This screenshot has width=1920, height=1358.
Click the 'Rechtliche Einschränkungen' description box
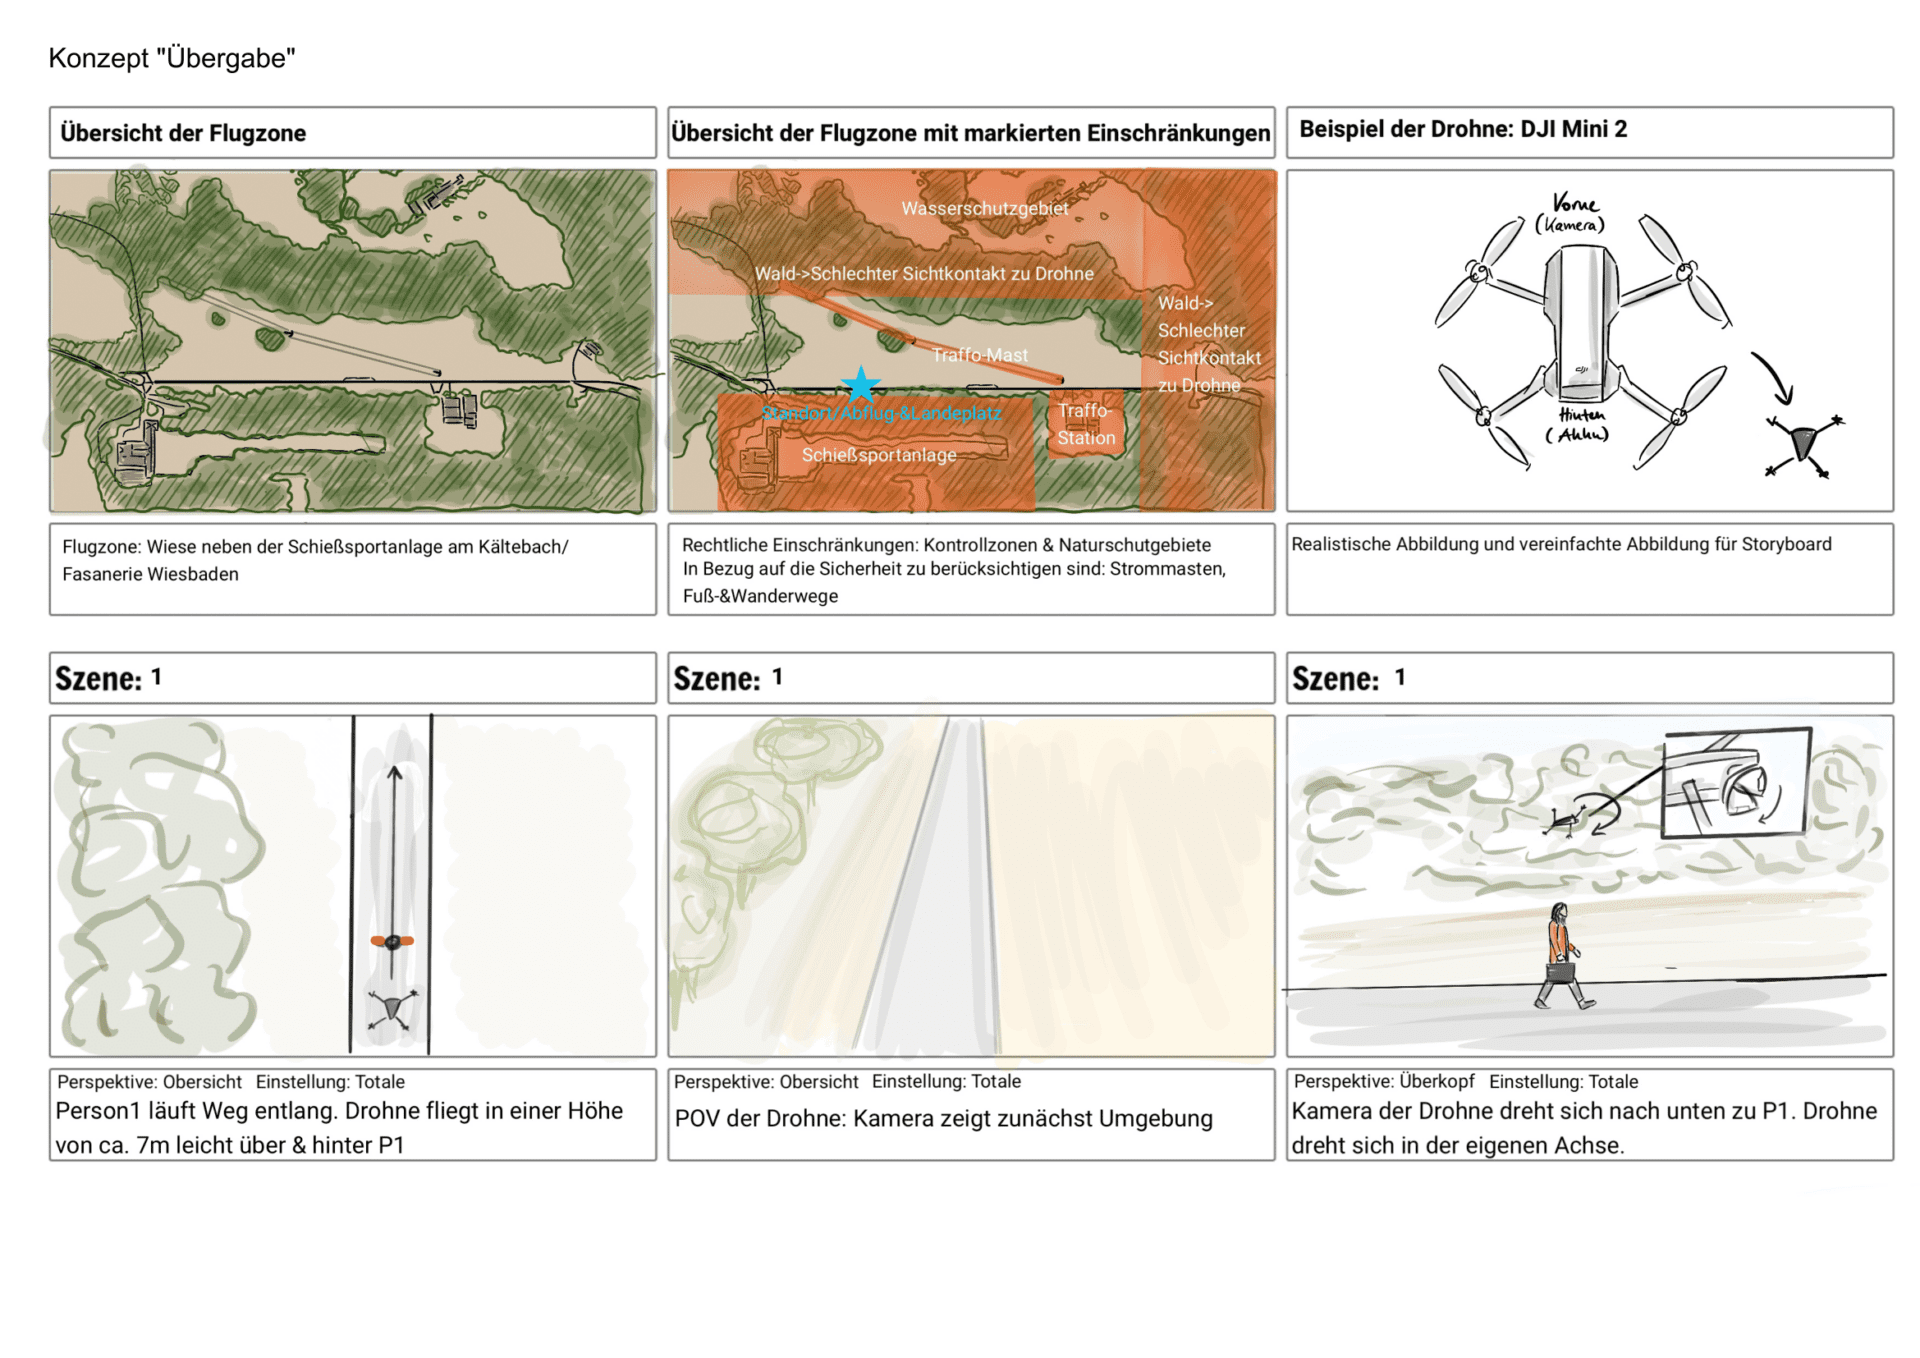pyautogui.click(x=970, y=569)
